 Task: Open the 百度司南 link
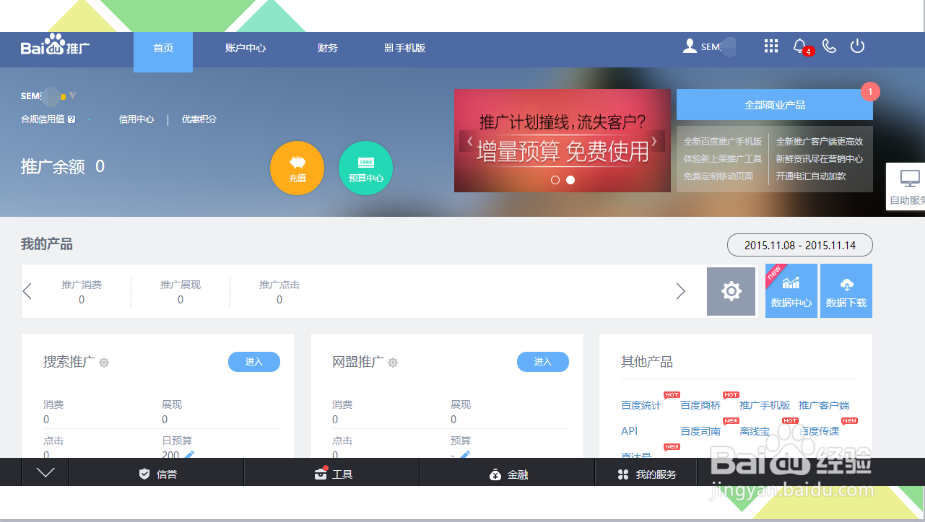(700, 431)
